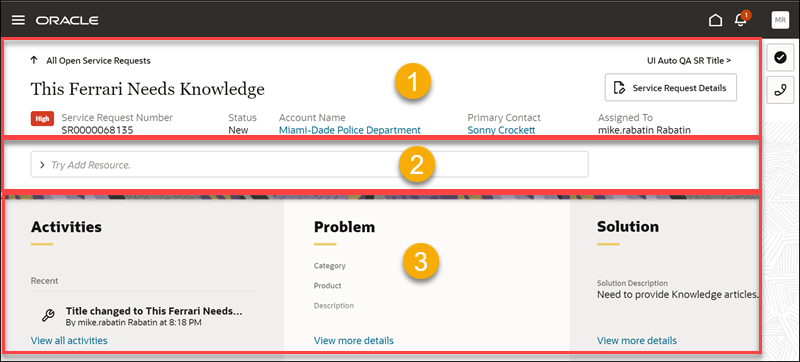Click the Description label under Problem
The width and height of the screenshot is (800, 362).
pyautogui.click(x=334, y=306)
